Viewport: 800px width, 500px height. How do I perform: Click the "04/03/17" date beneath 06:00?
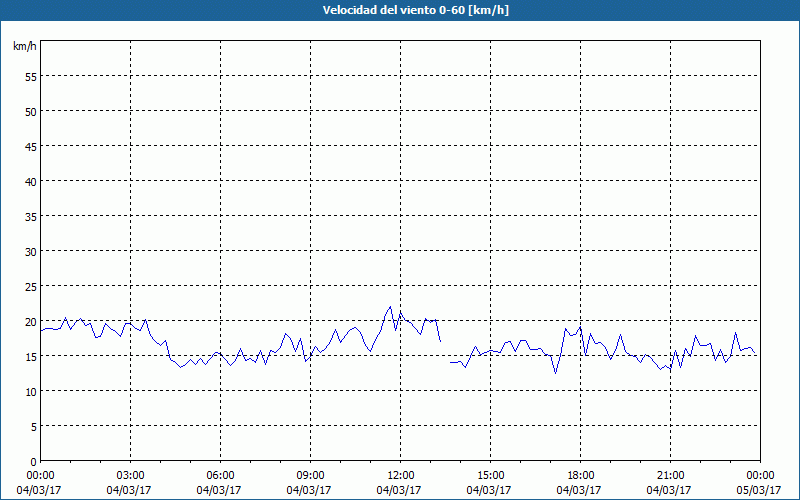coord(218,490)
